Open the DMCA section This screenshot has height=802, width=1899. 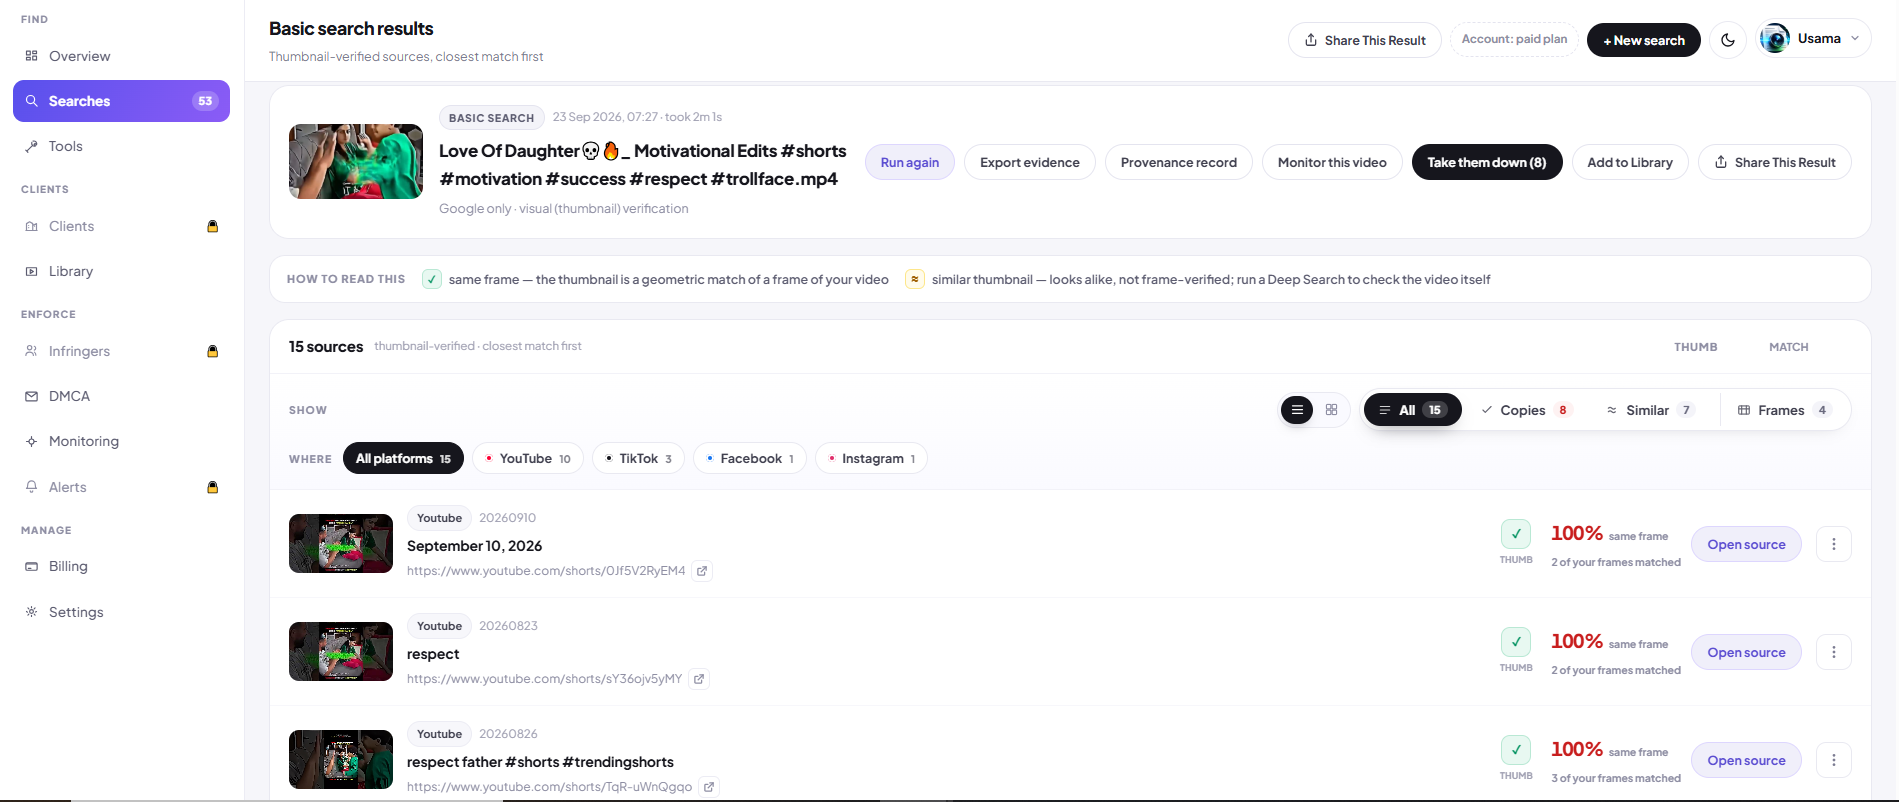(x=121, y=396)
